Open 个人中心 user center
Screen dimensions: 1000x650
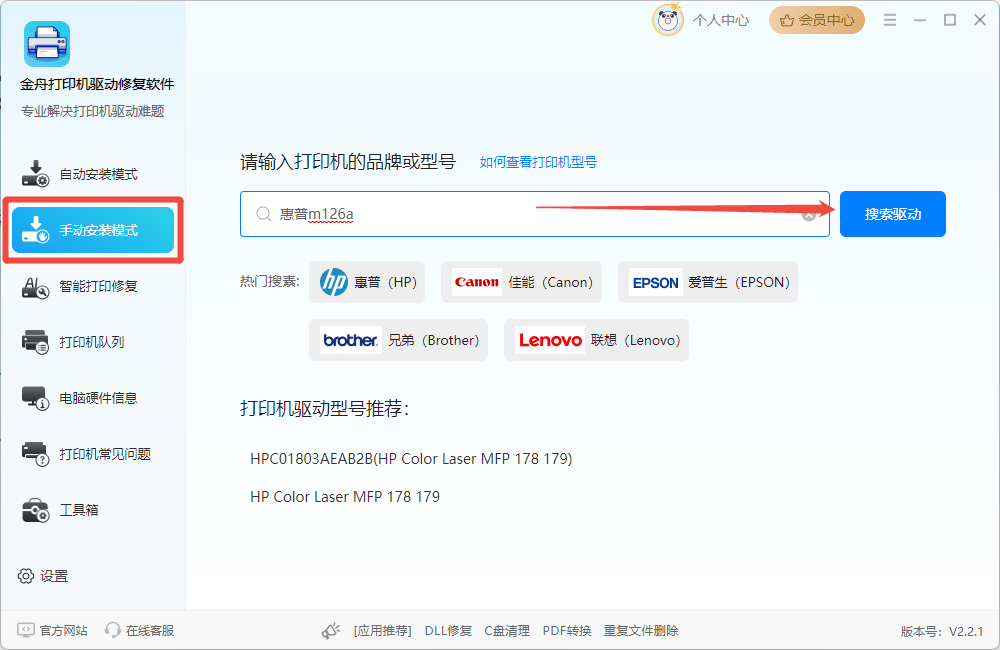721,20
